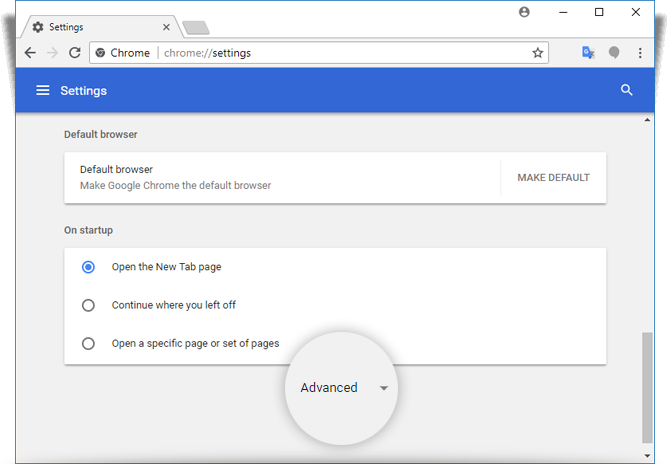Click 'Make Google Chrome the default browser' text

[175, 185]
